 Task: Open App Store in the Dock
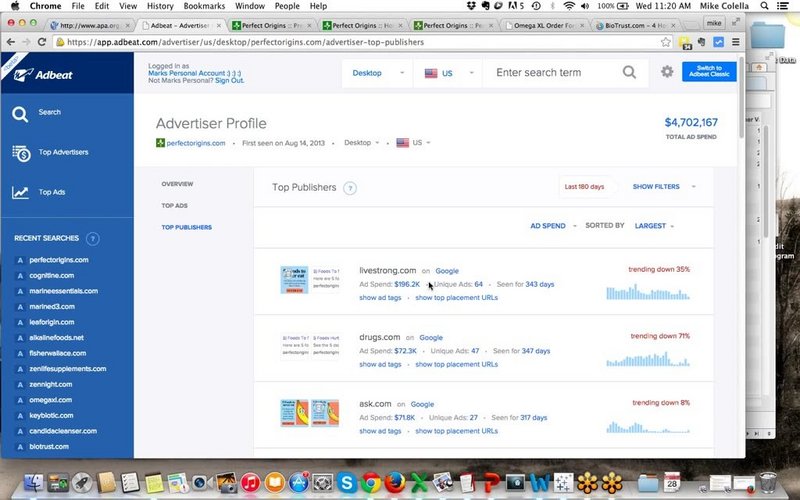point(298,482)
